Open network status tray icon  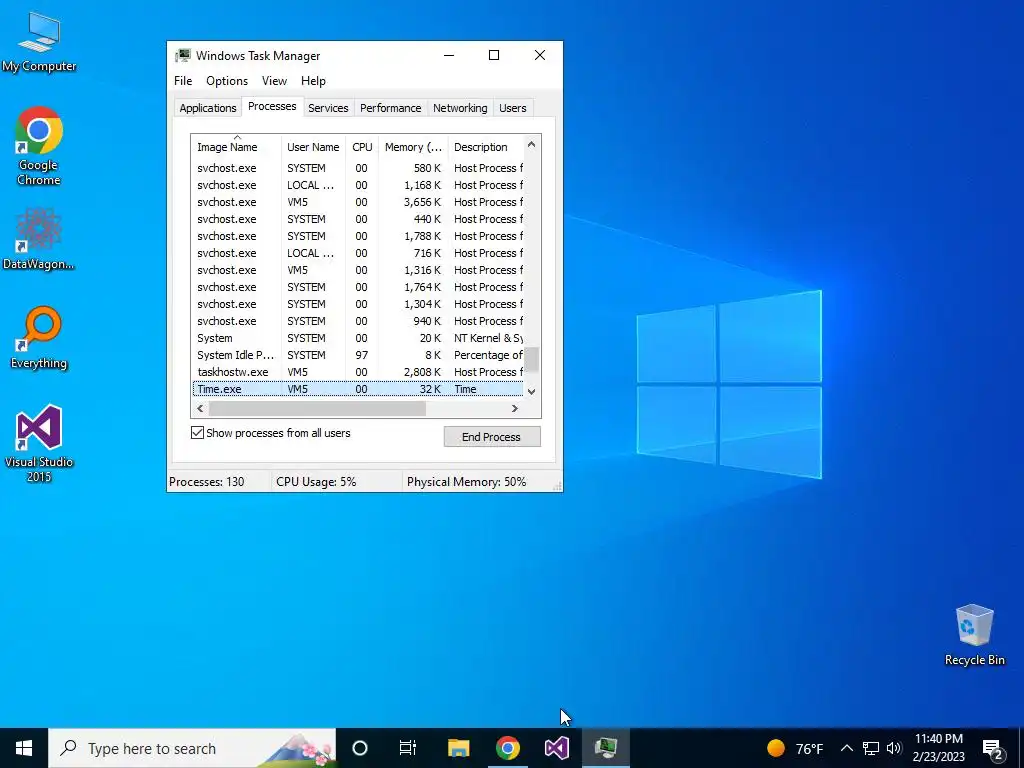(871, 748)
